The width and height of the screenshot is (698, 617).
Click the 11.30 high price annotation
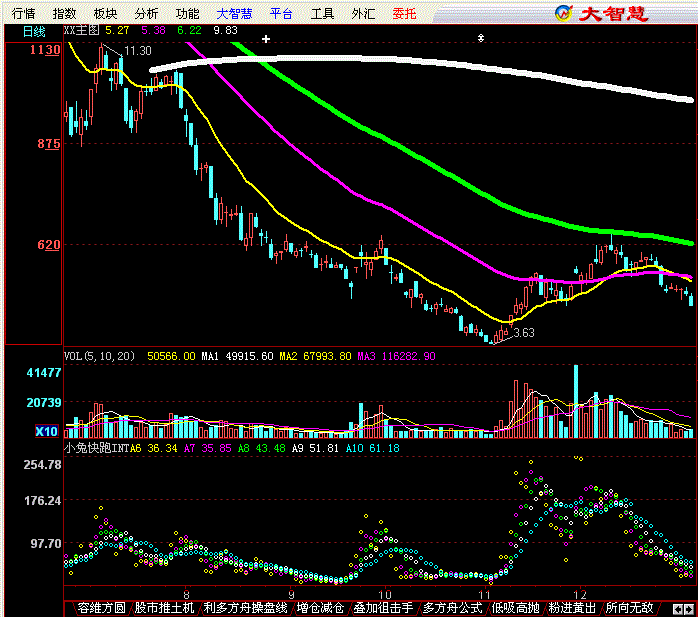pyautogui.click(x=138, y=51)
